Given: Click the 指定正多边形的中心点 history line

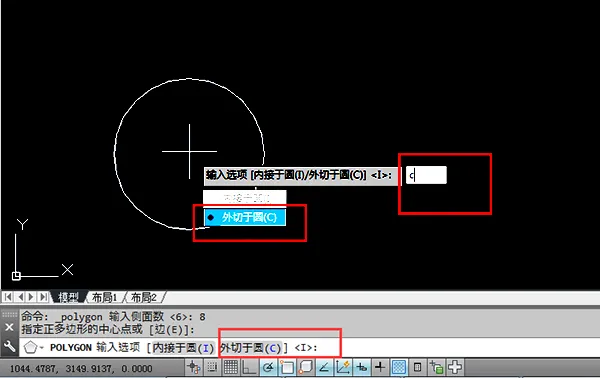Looking at the screenshot, I should pyautogui.click(x=108, y=329).
